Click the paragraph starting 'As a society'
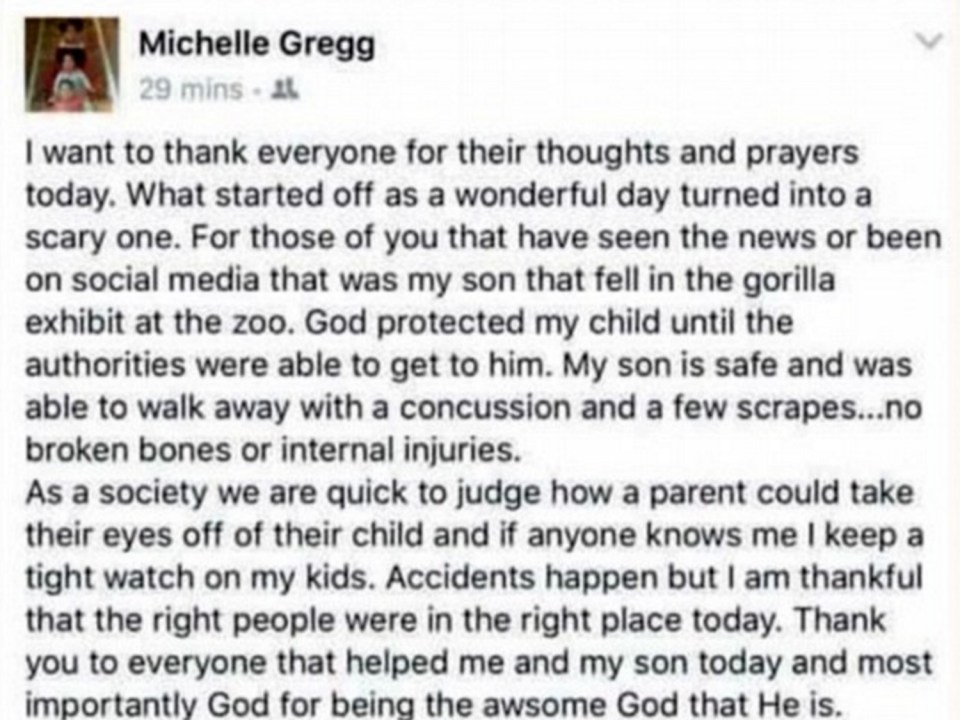 tap(479, 599)
